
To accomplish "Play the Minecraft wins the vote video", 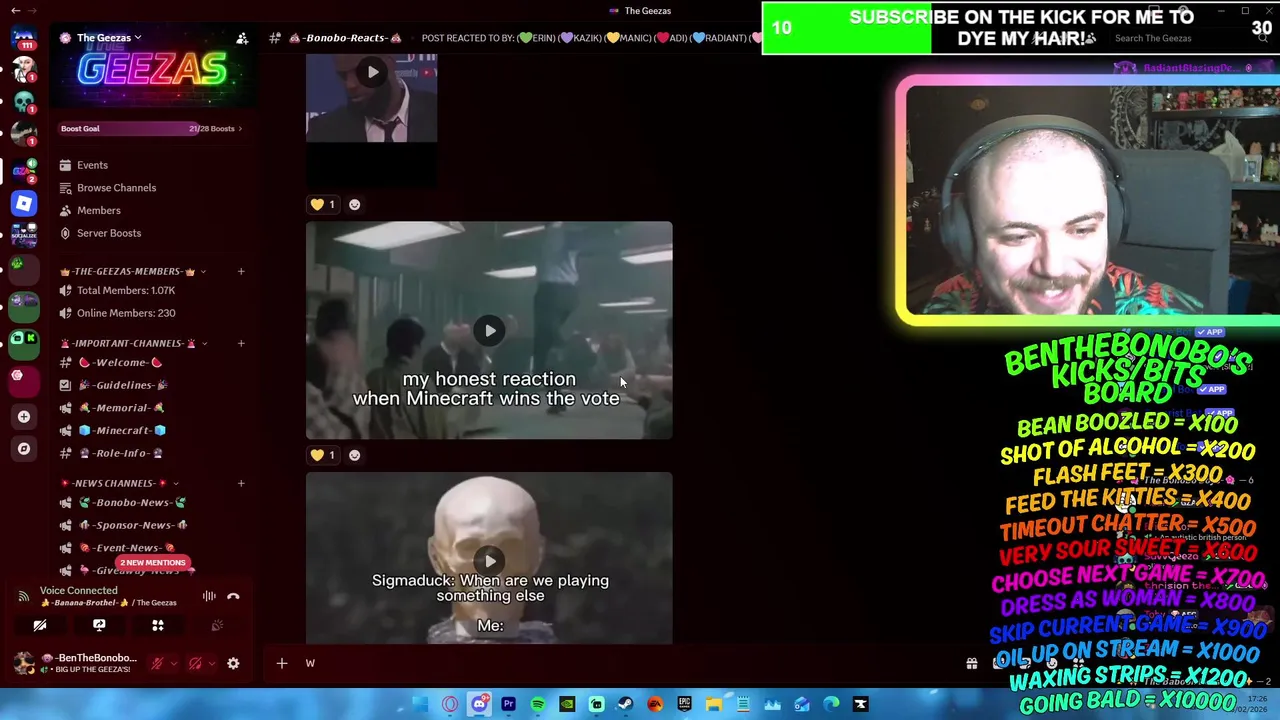I will click(489, 330).
